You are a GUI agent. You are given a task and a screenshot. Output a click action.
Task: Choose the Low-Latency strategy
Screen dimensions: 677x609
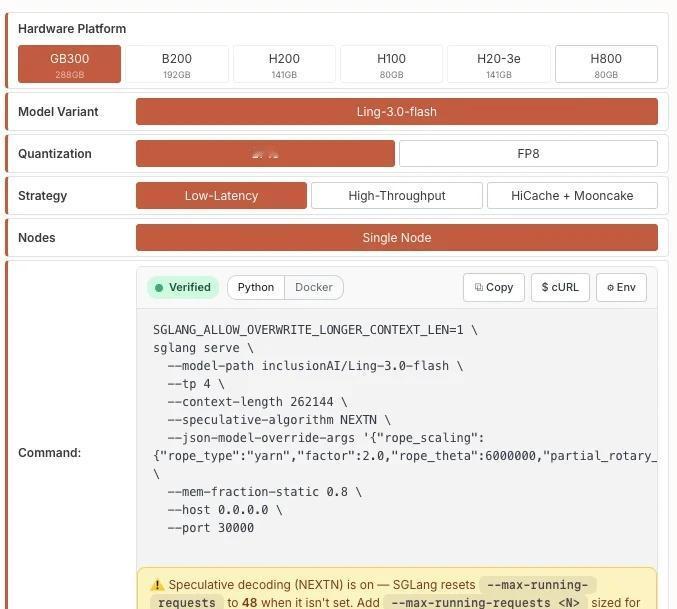[x=221, y=196]
